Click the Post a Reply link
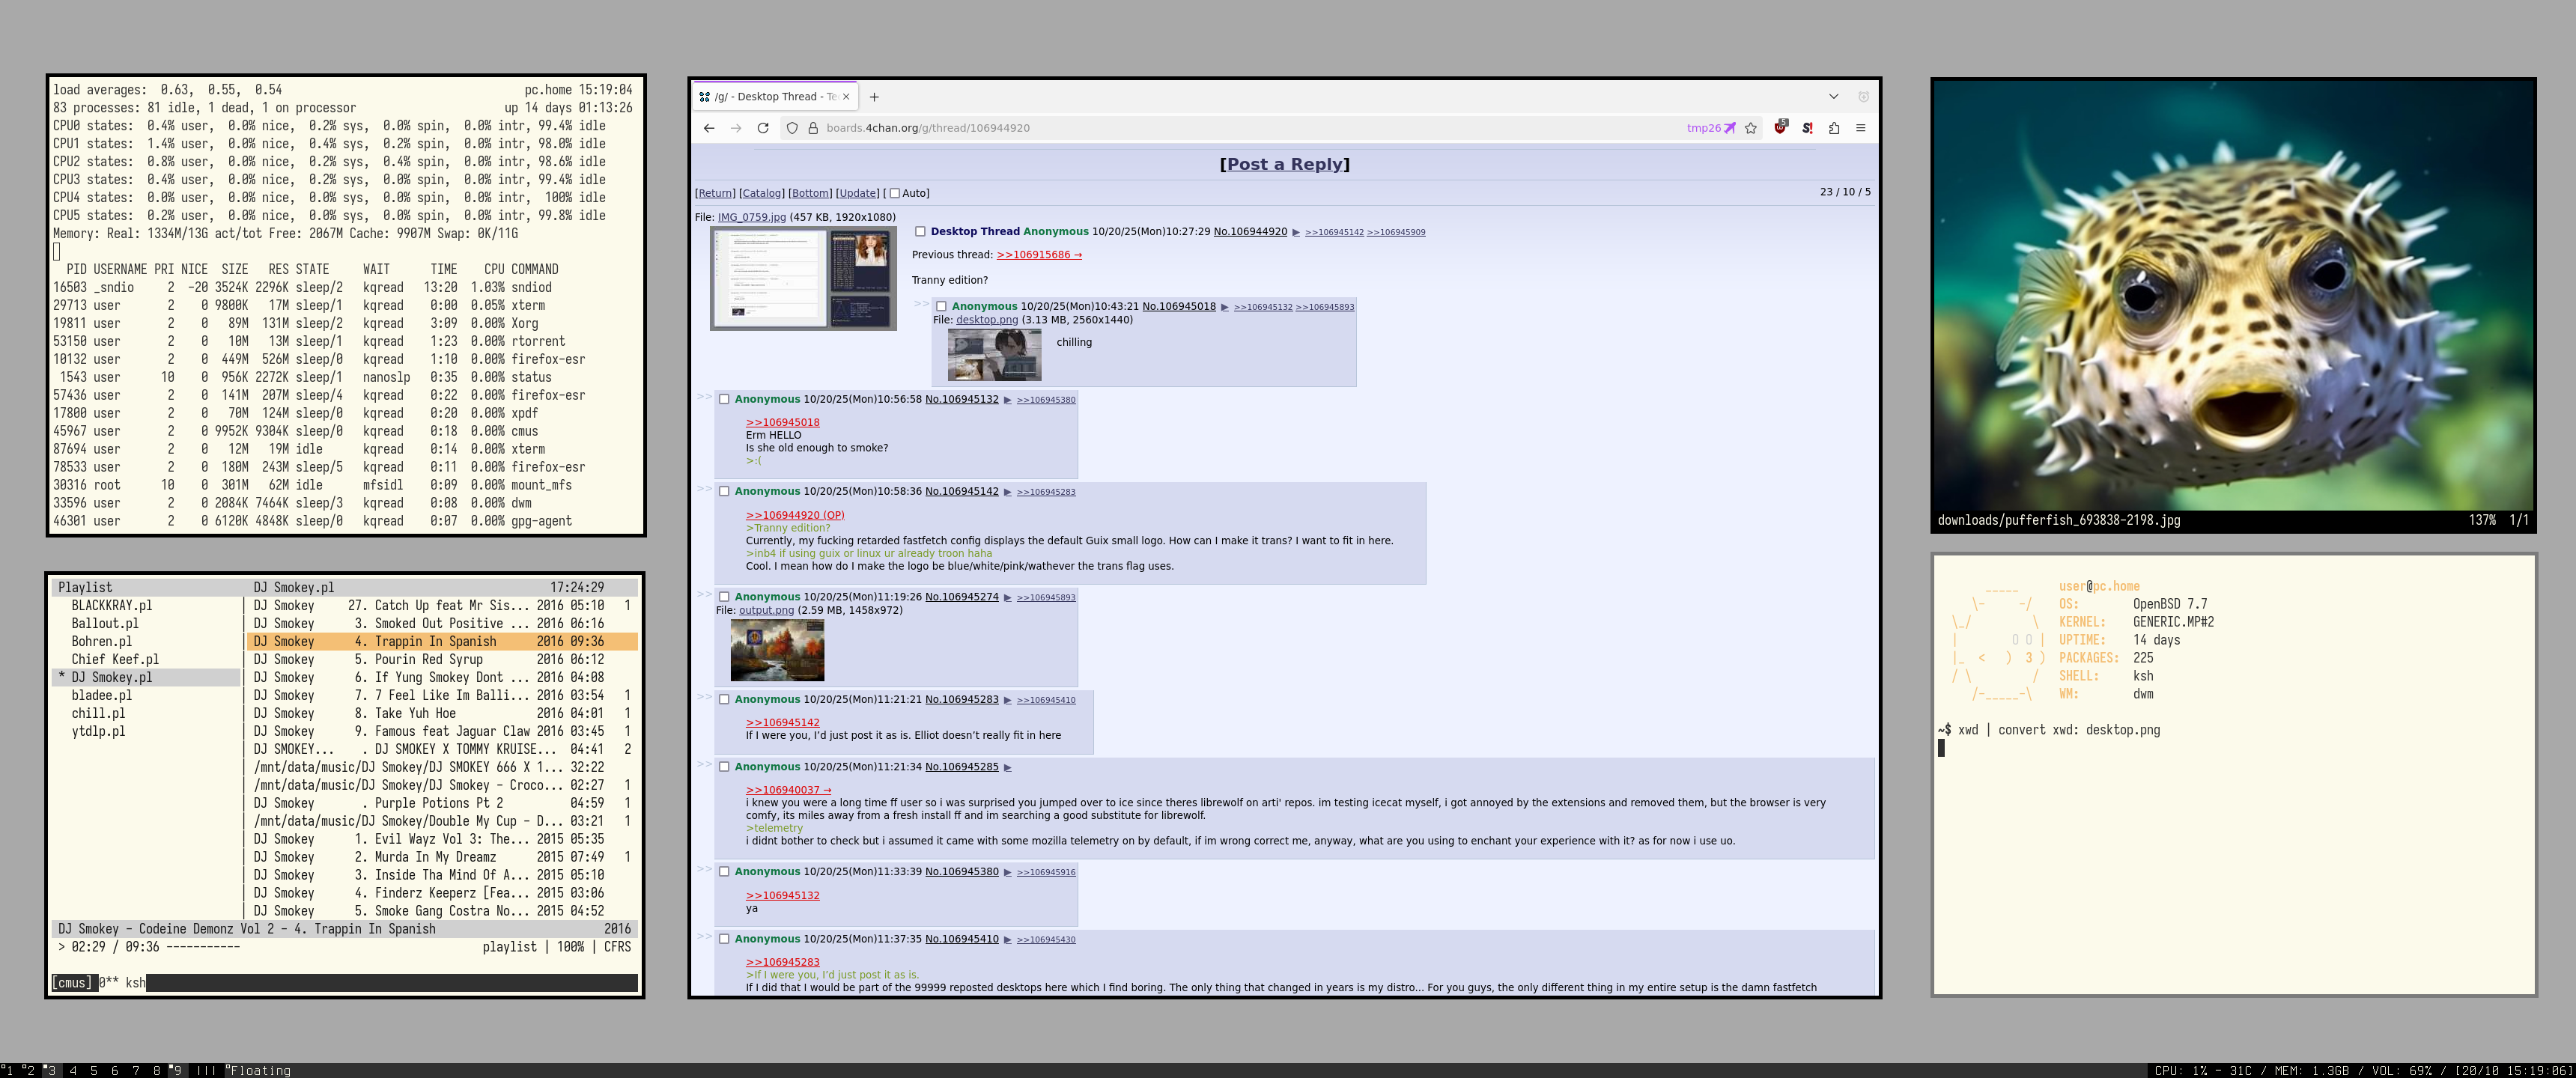The width and height of the screenshot is (2576, 1078). pyautogui.click(x=1284, y=164)
